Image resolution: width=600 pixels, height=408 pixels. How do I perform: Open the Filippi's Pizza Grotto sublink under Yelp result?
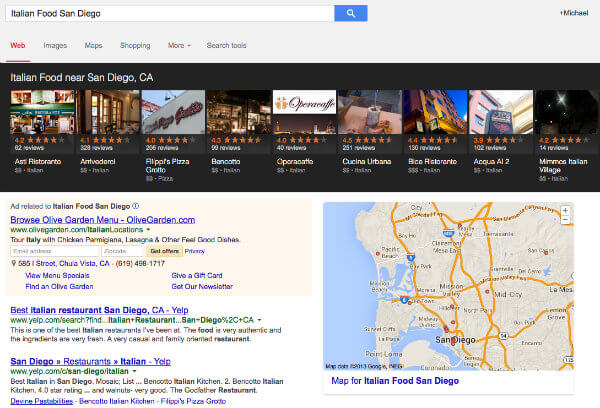click(193, 401)
